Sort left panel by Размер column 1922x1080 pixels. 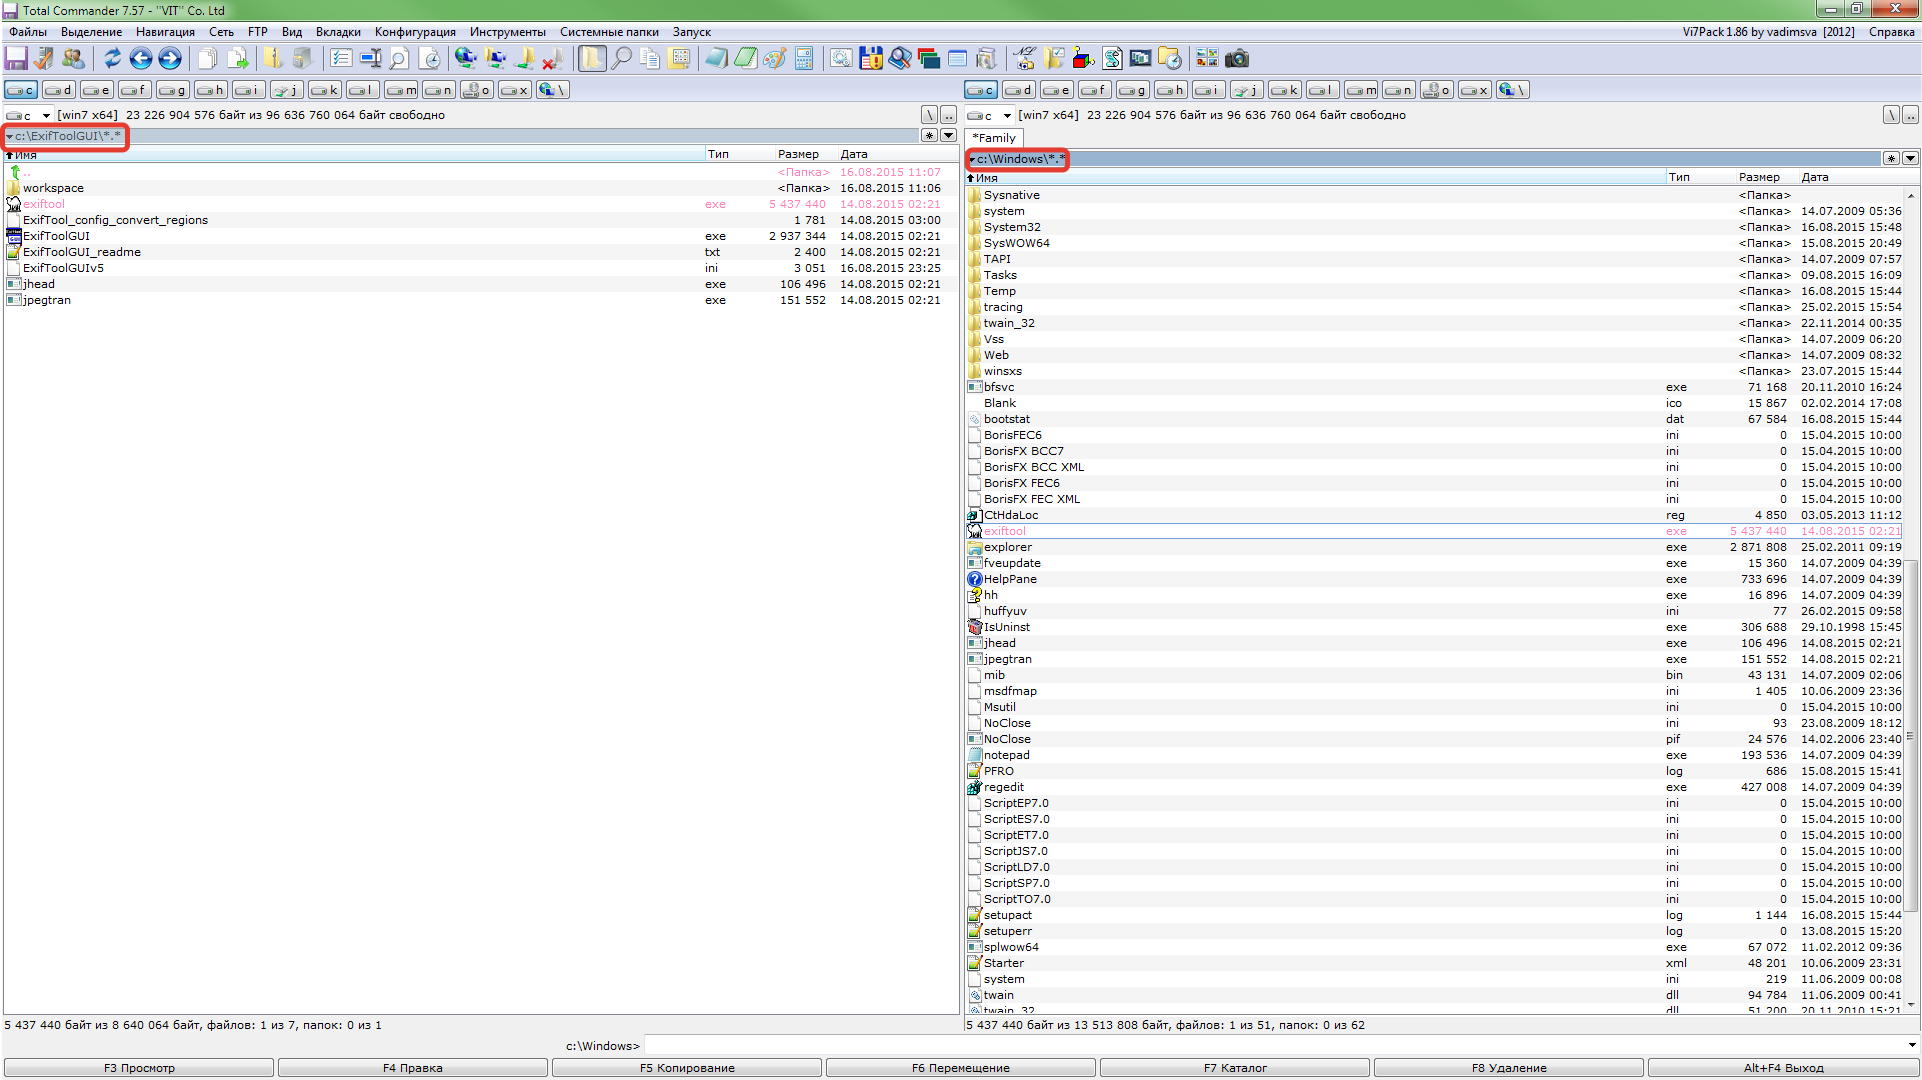click(798, 154)
